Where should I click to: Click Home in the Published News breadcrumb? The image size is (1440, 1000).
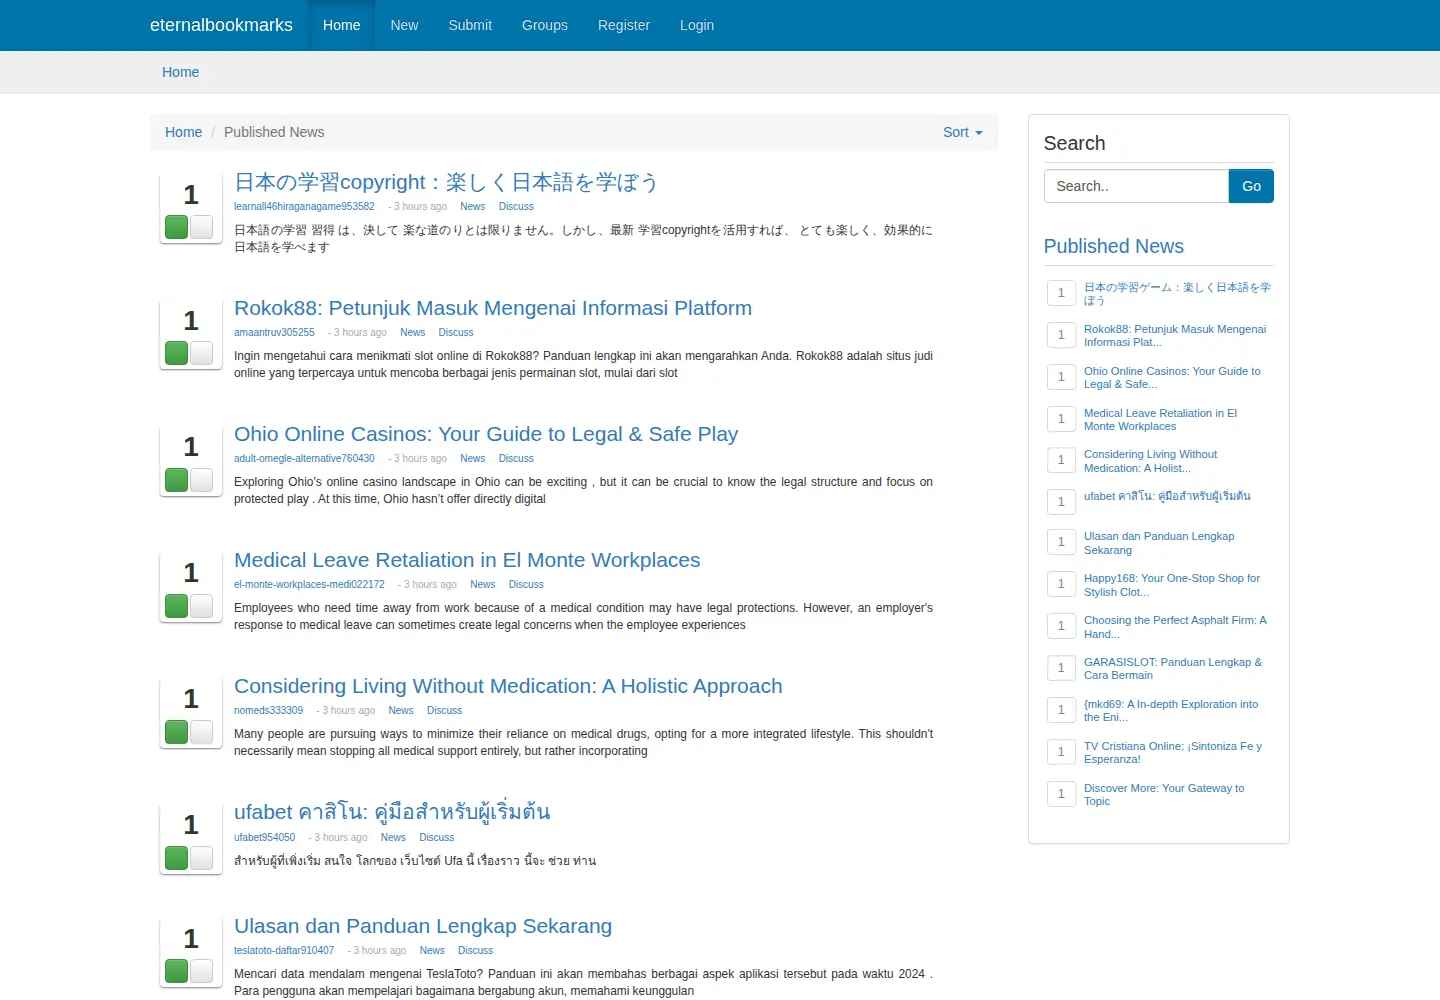coord(183,132)
